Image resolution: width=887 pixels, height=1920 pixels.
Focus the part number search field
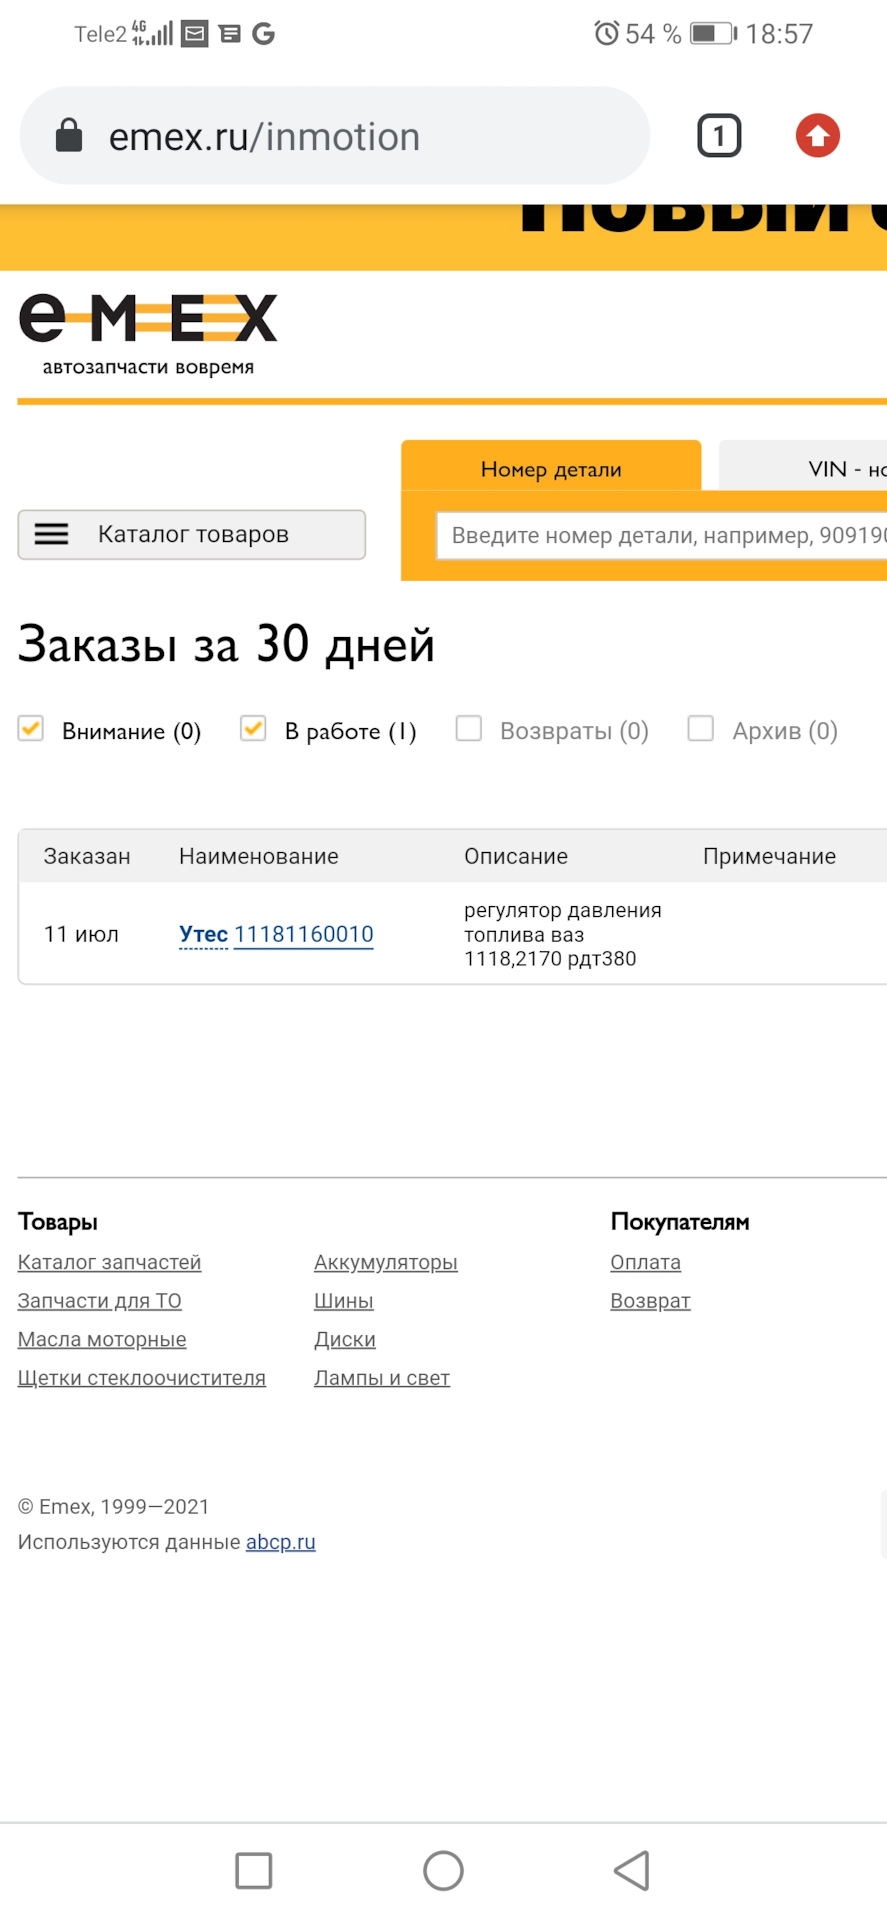[660, 535]
